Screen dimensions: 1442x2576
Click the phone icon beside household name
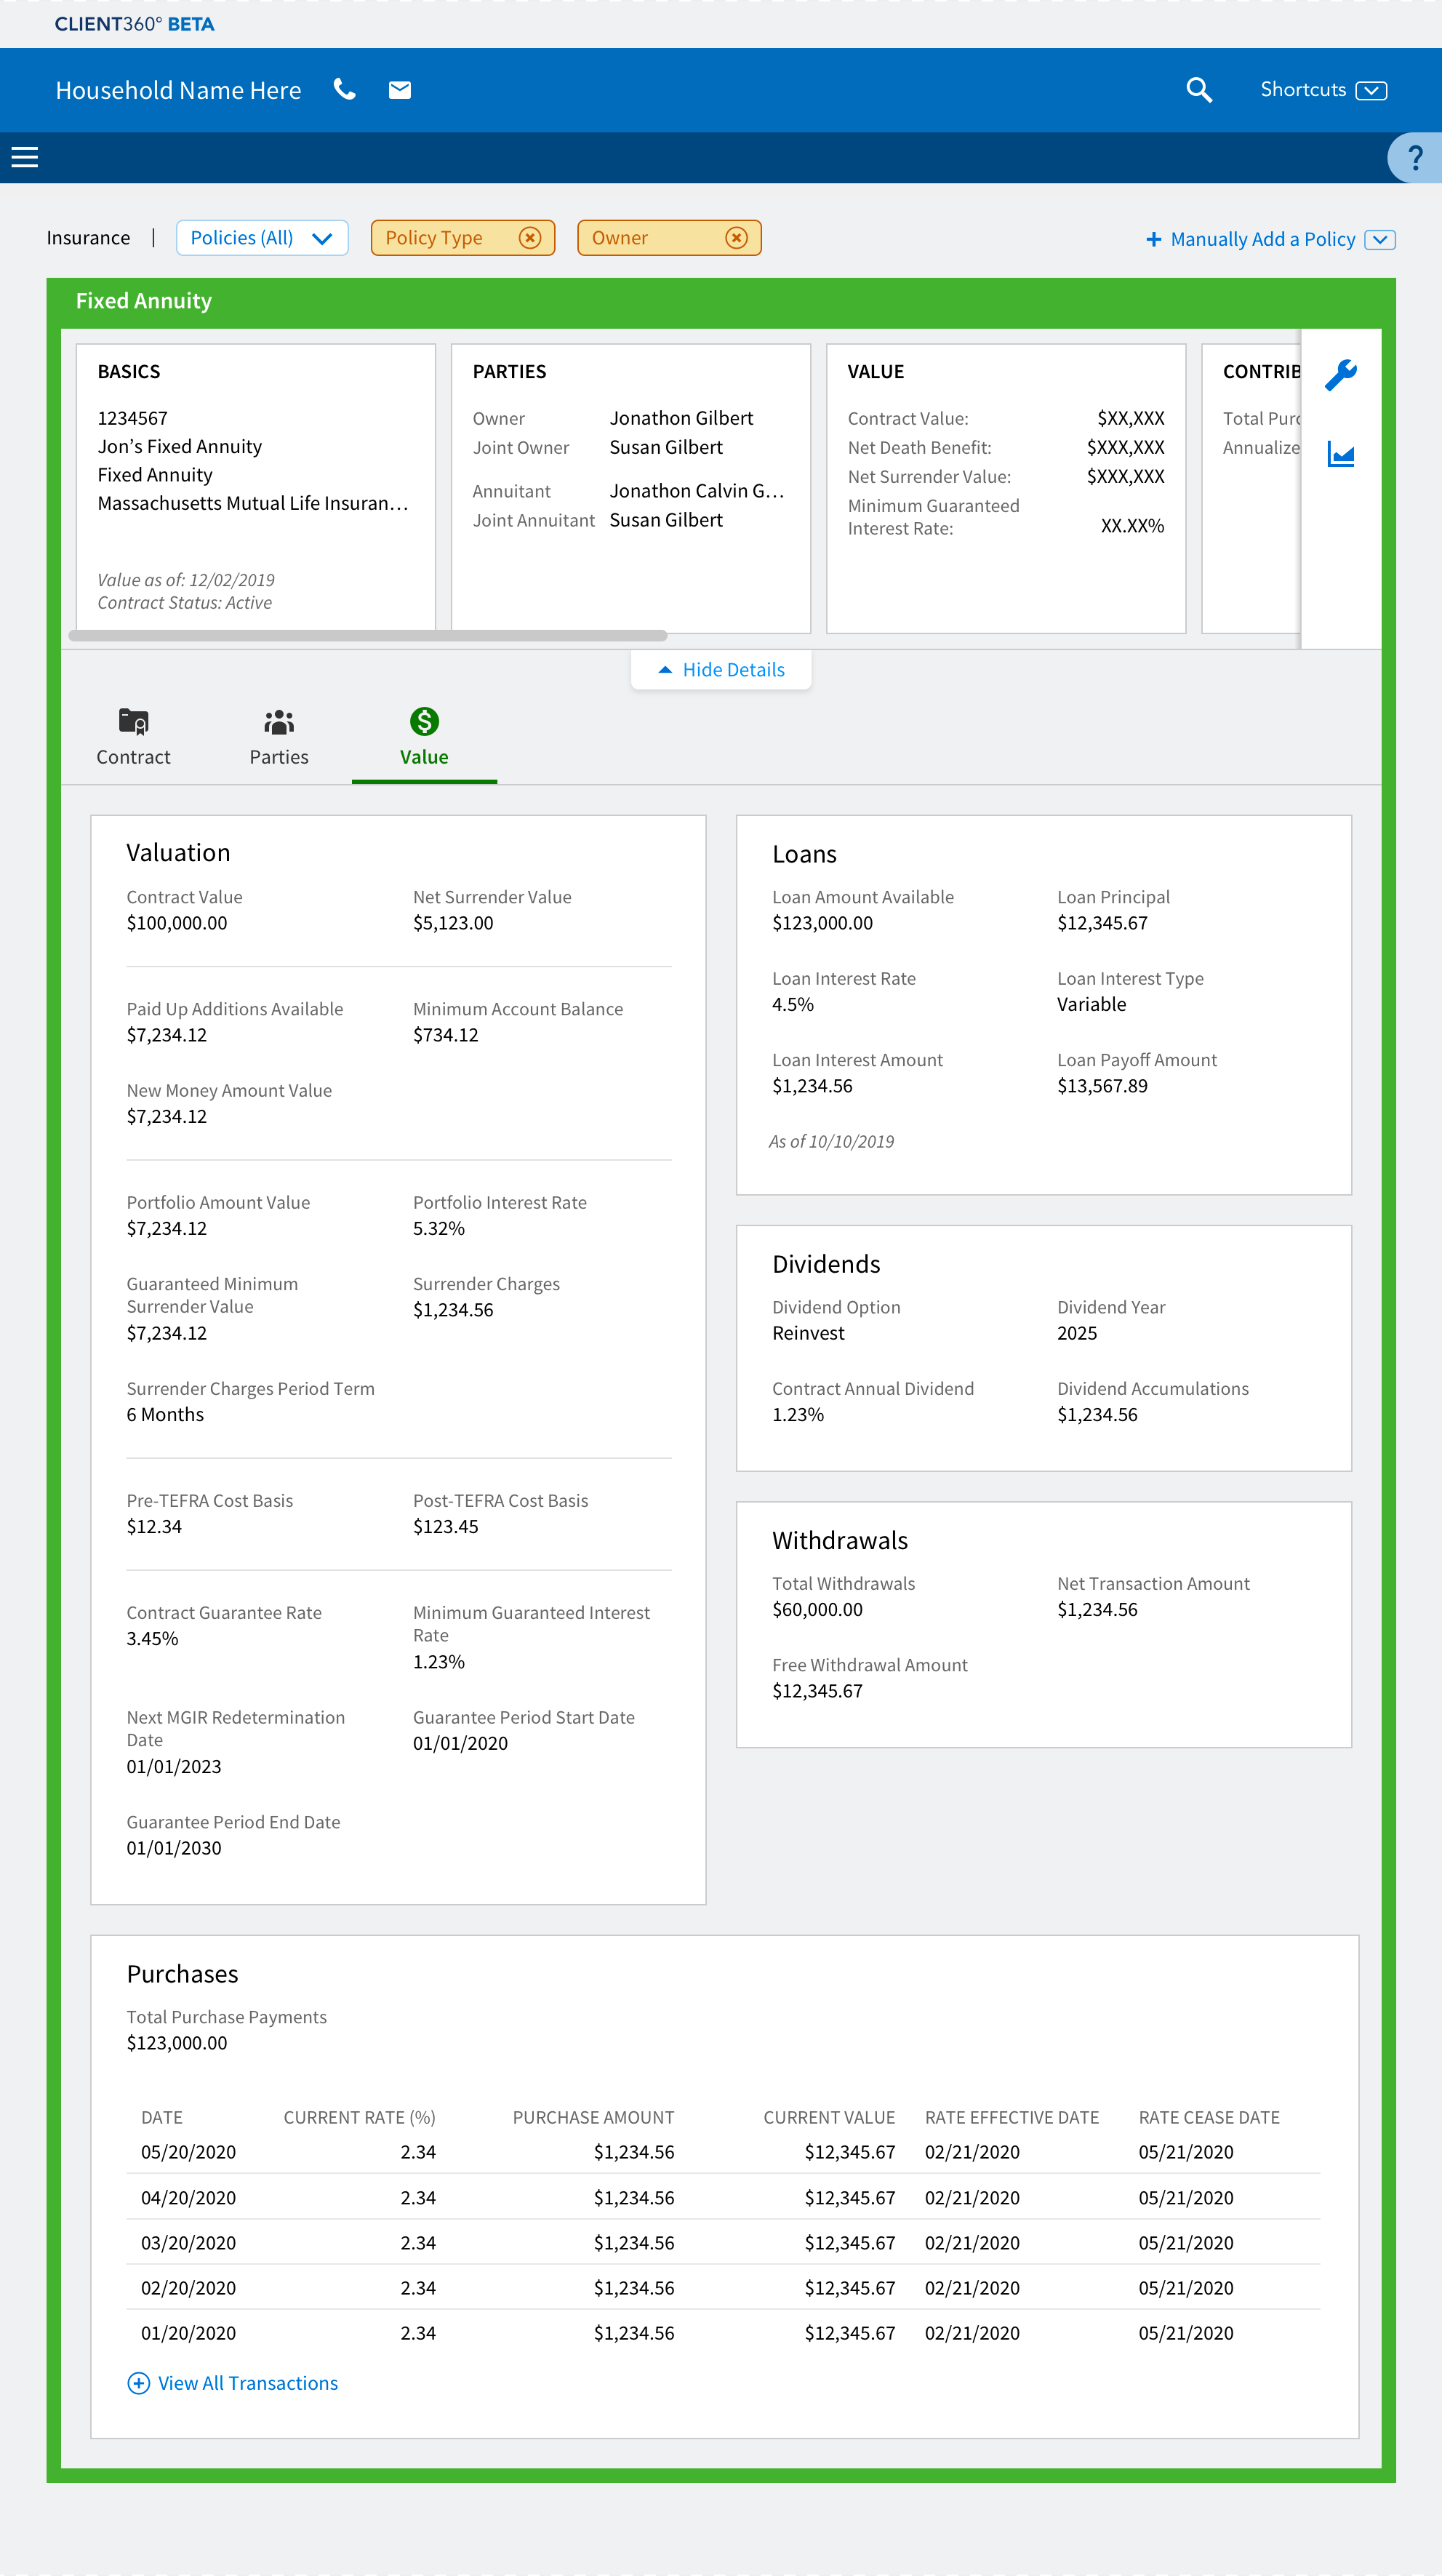click(x=344, y=90)
